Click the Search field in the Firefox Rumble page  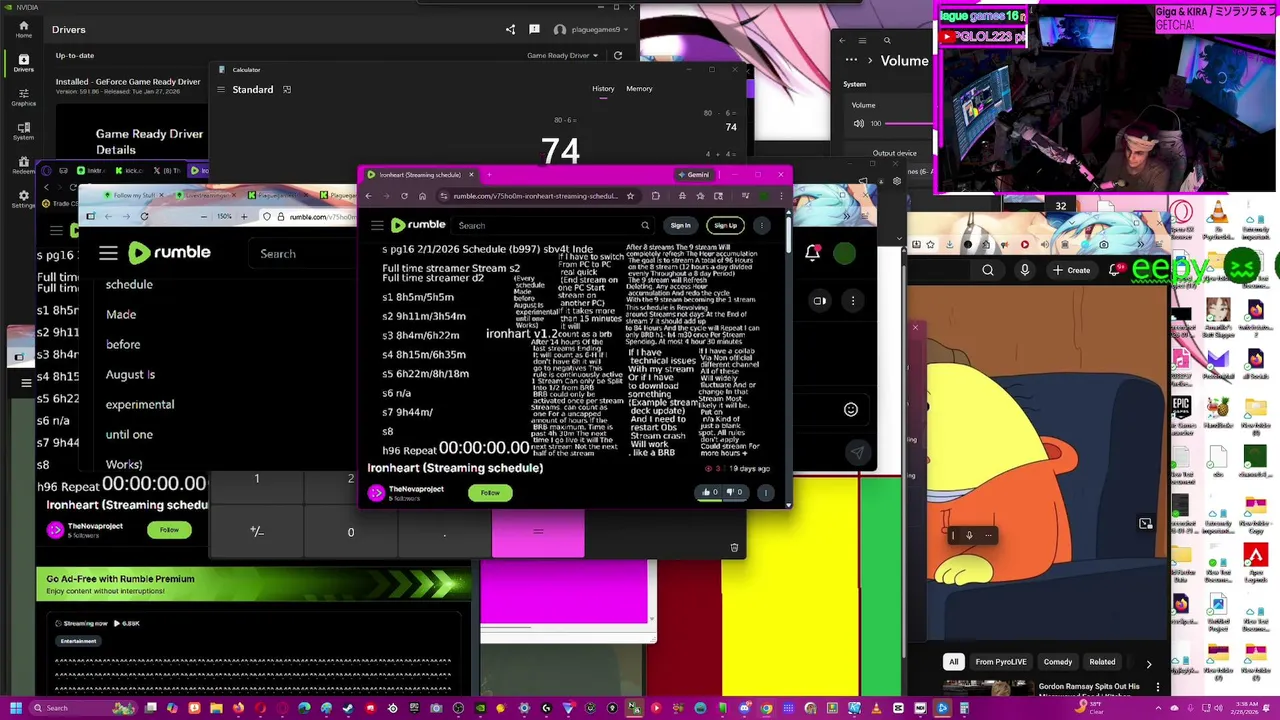[305, 254]
